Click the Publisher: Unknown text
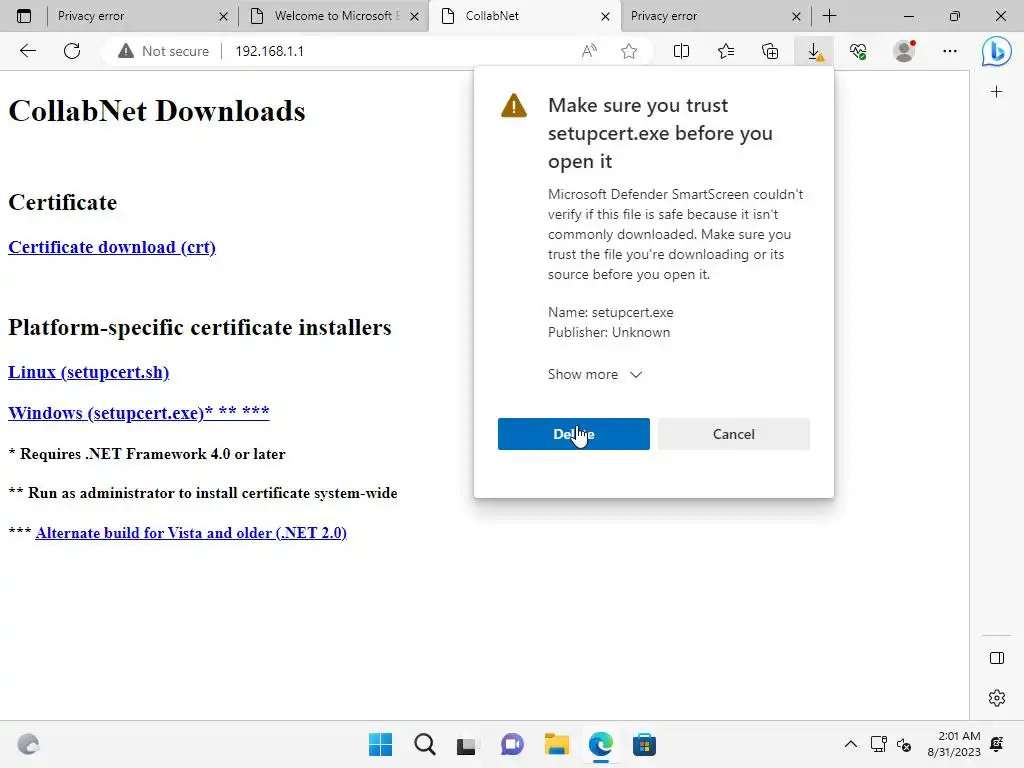Screen dimensions: 1024x768 pos(609,332)
